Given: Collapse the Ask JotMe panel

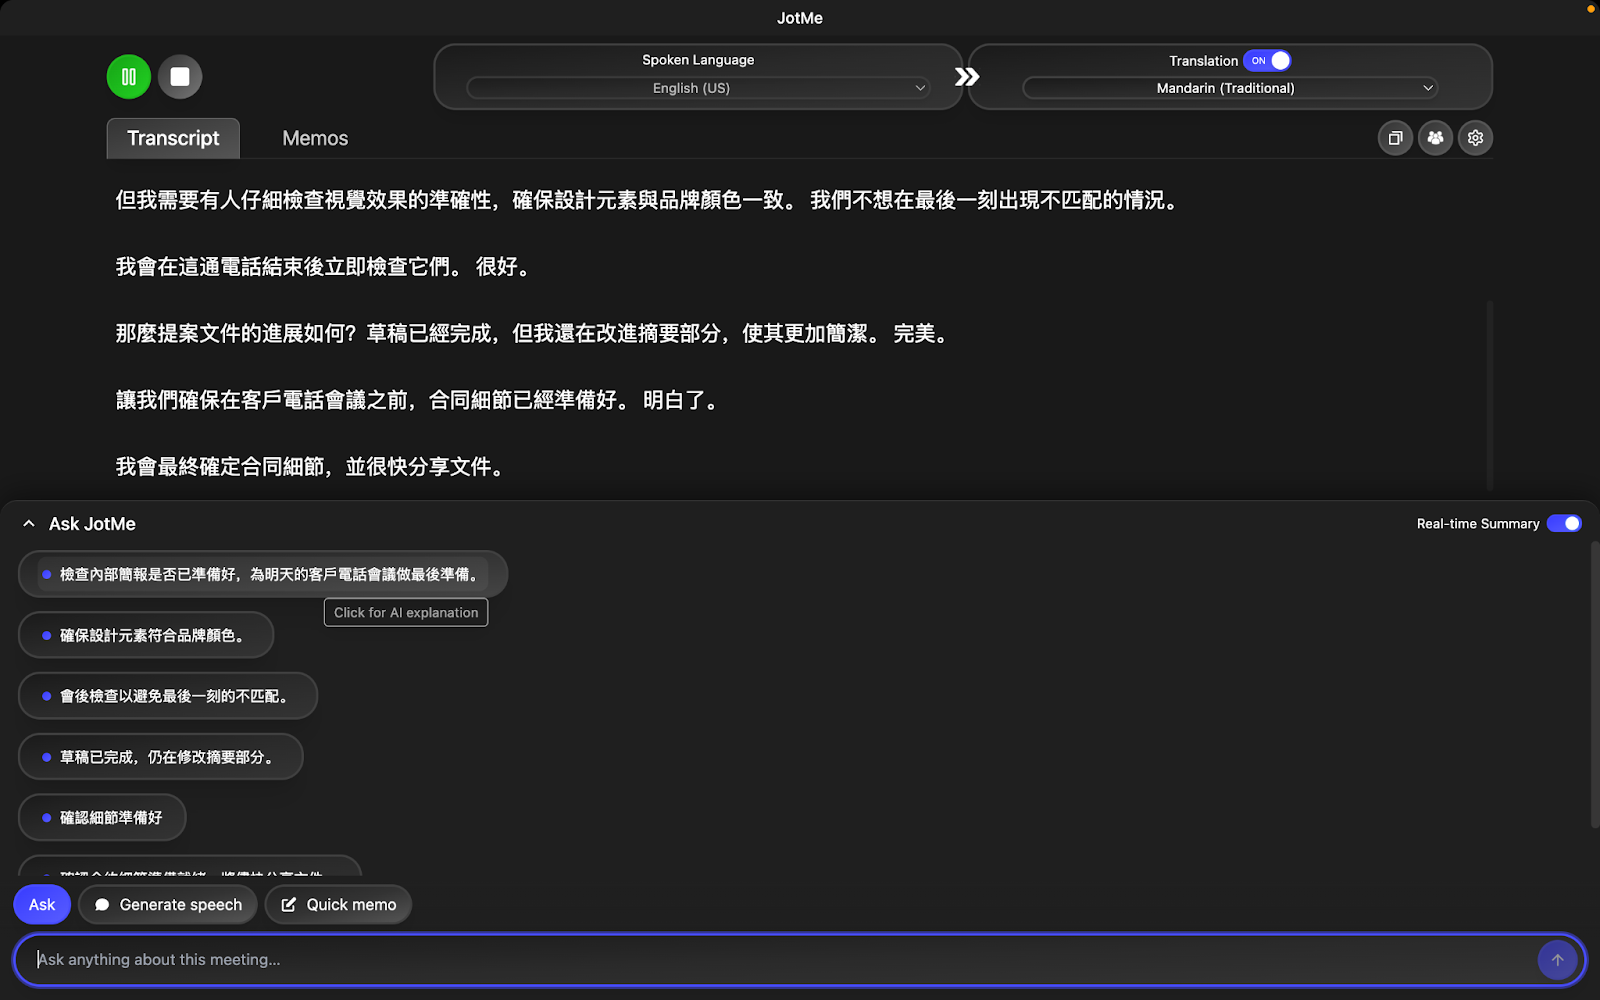Looking at the screenshot, I should 27,523.
